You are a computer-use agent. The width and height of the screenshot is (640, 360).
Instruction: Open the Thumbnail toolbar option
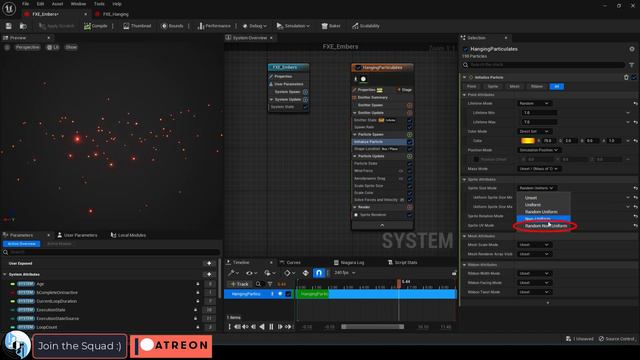coord(137,26)
